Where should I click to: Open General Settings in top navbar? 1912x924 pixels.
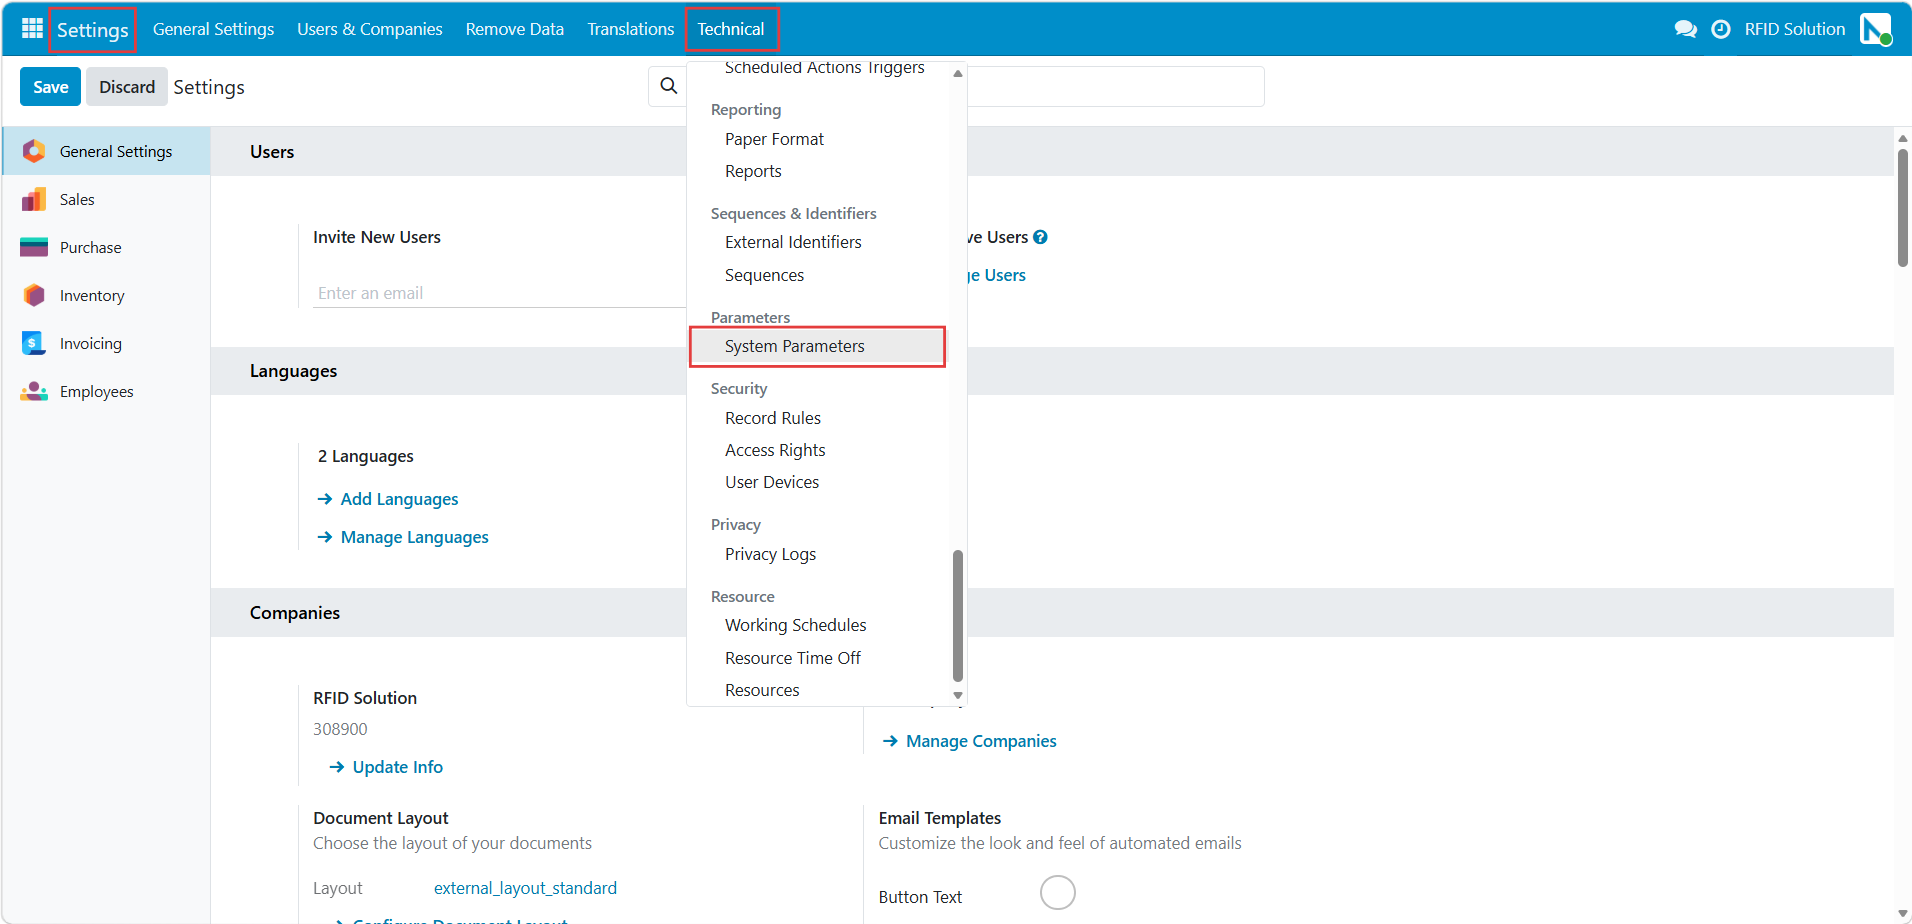coord(213,29)
